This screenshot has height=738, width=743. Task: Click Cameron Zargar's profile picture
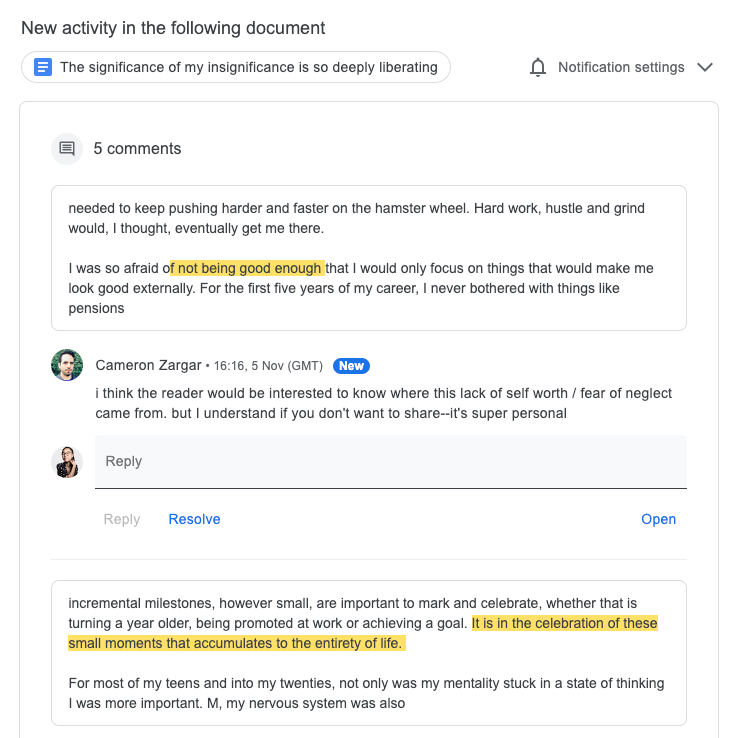pyautogui.click(x=67, y=365)
